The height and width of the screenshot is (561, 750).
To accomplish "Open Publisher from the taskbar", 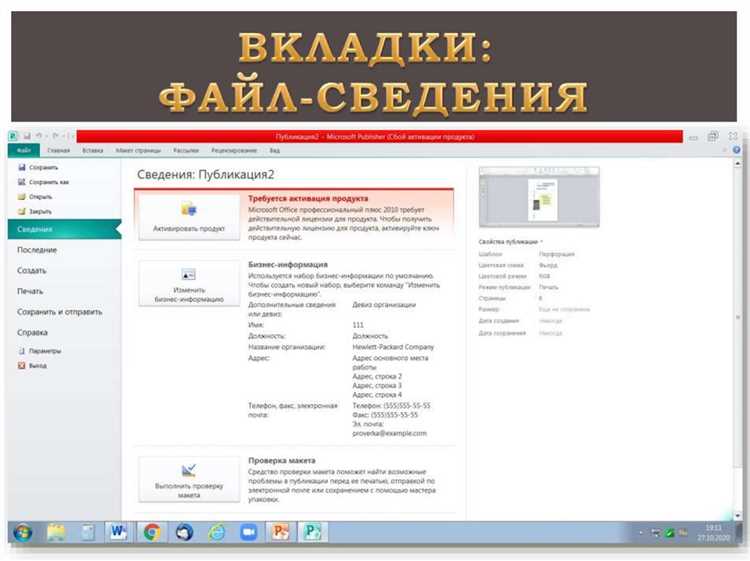I will point(313,532).
